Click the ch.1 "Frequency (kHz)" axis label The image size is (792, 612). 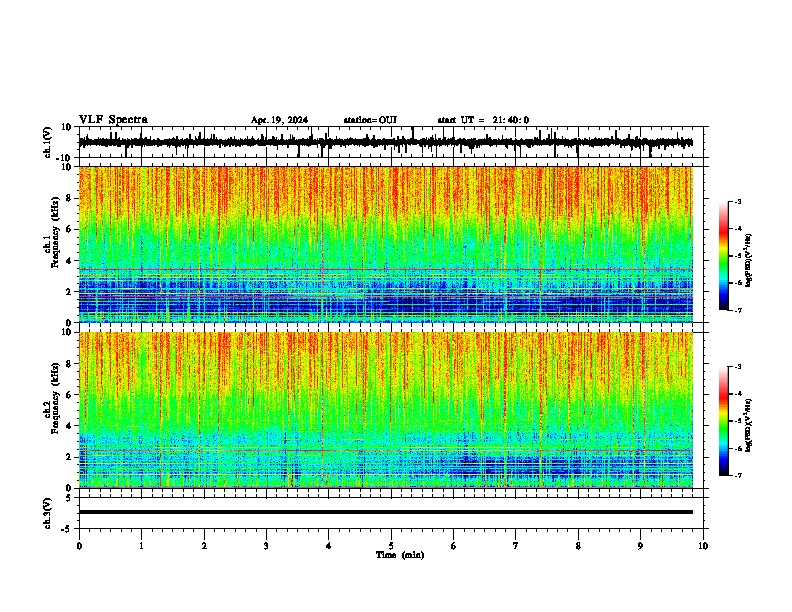tap(55, 232)
